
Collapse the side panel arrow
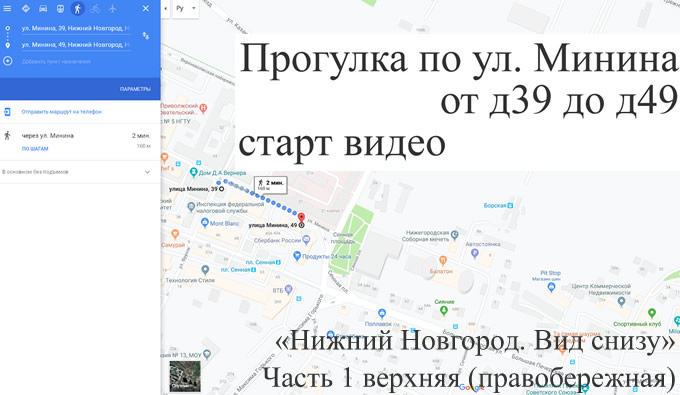coord(165,9)
